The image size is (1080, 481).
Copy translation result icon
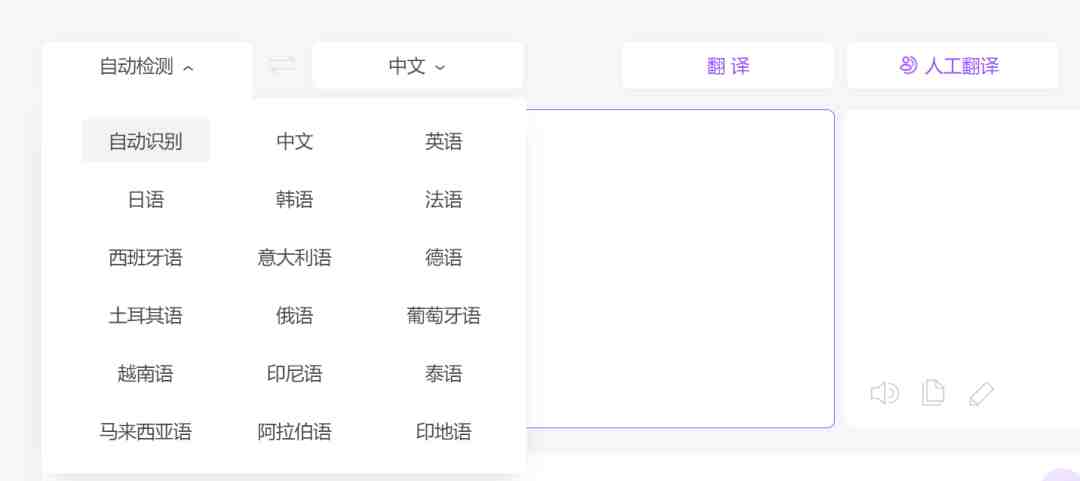point(933,393)
